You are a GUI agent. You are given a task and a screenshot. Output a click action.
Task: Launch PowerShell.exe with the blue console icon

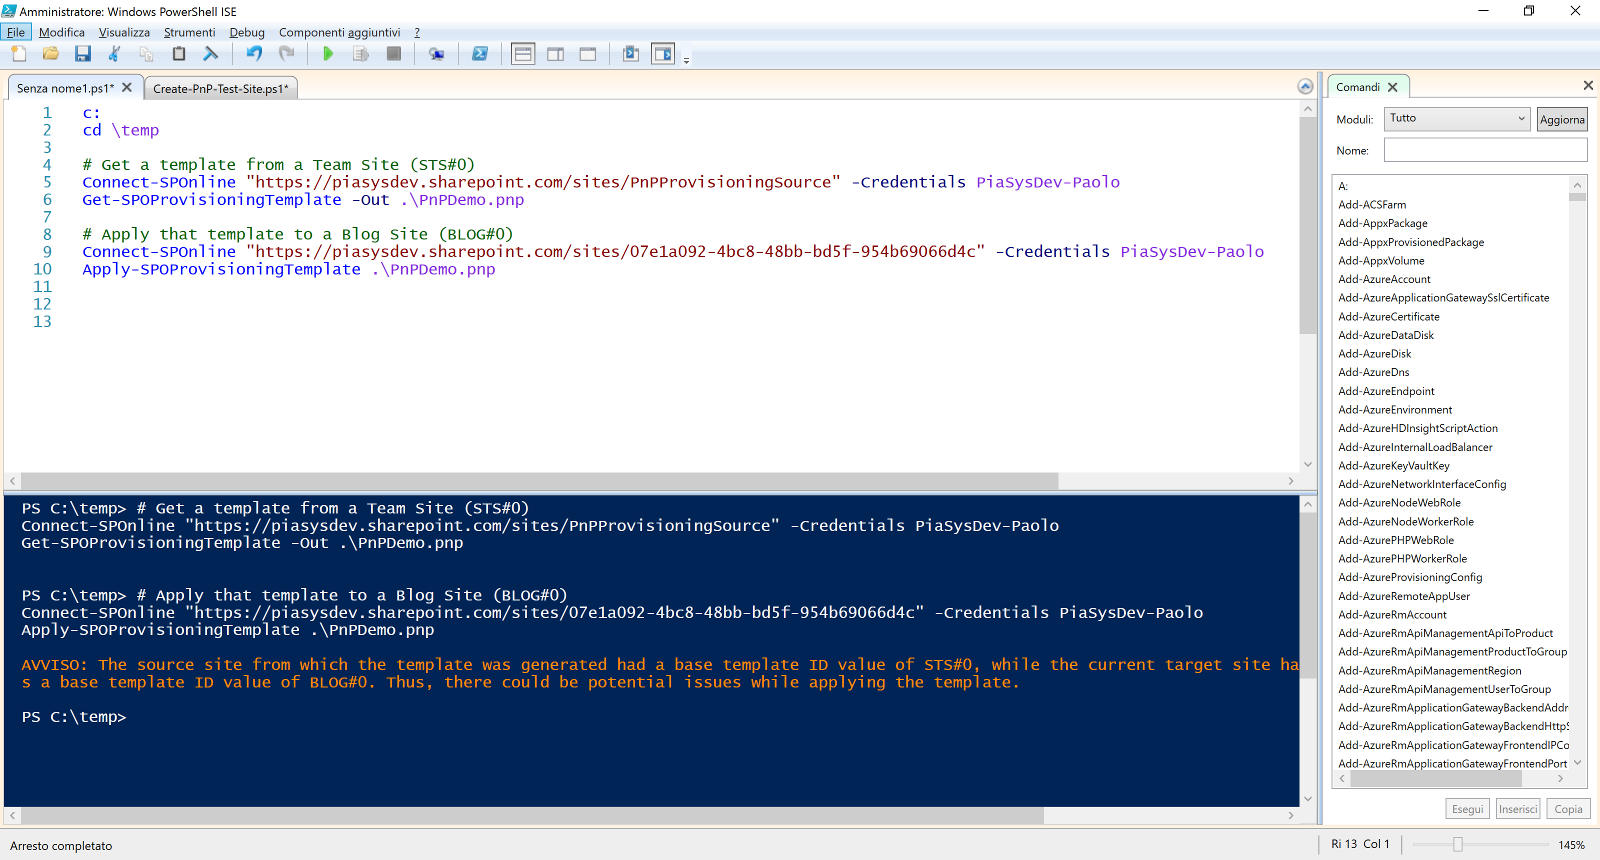[x=480, y=54]
